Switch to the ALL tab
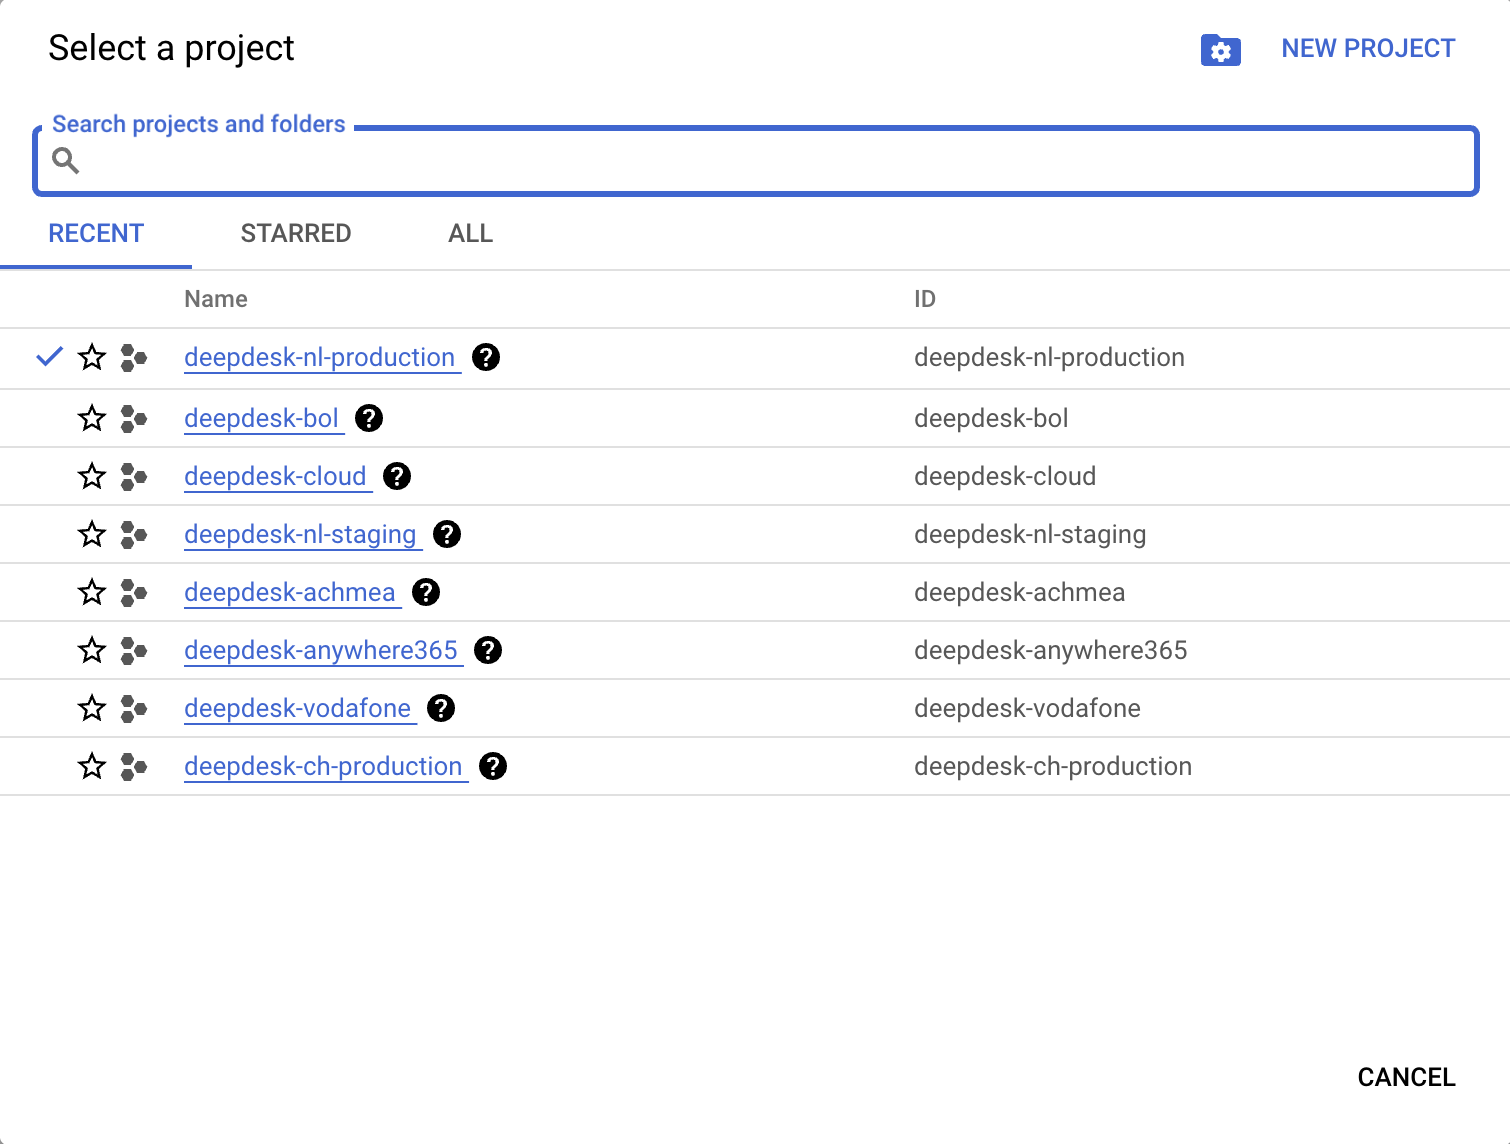The image size is (1510, 1144). pos(470,233)
